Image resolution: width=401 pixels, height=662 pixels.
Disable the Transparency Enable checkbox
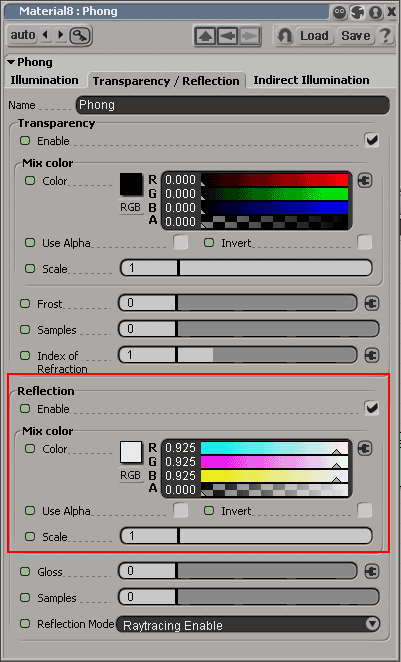coord(372,140)
